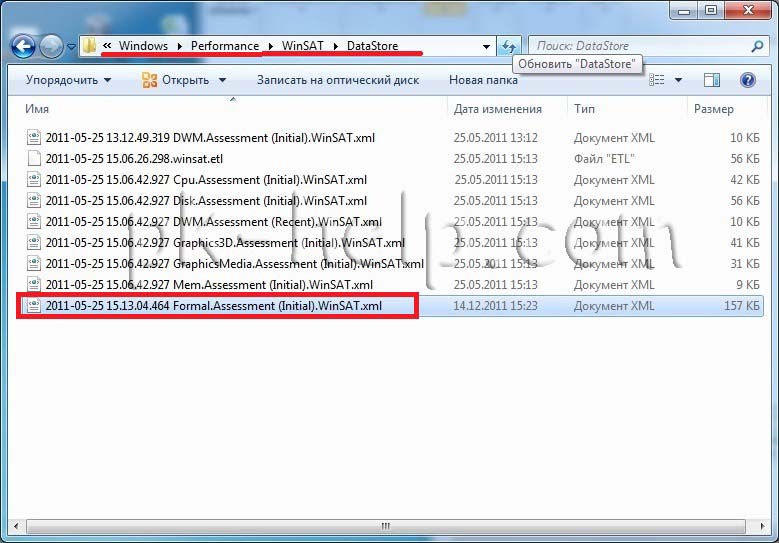Click the XML icon of GraphicsMedia.Assessment file
Viewport: 779px width, 543px height.
click(x=34, y=264)
